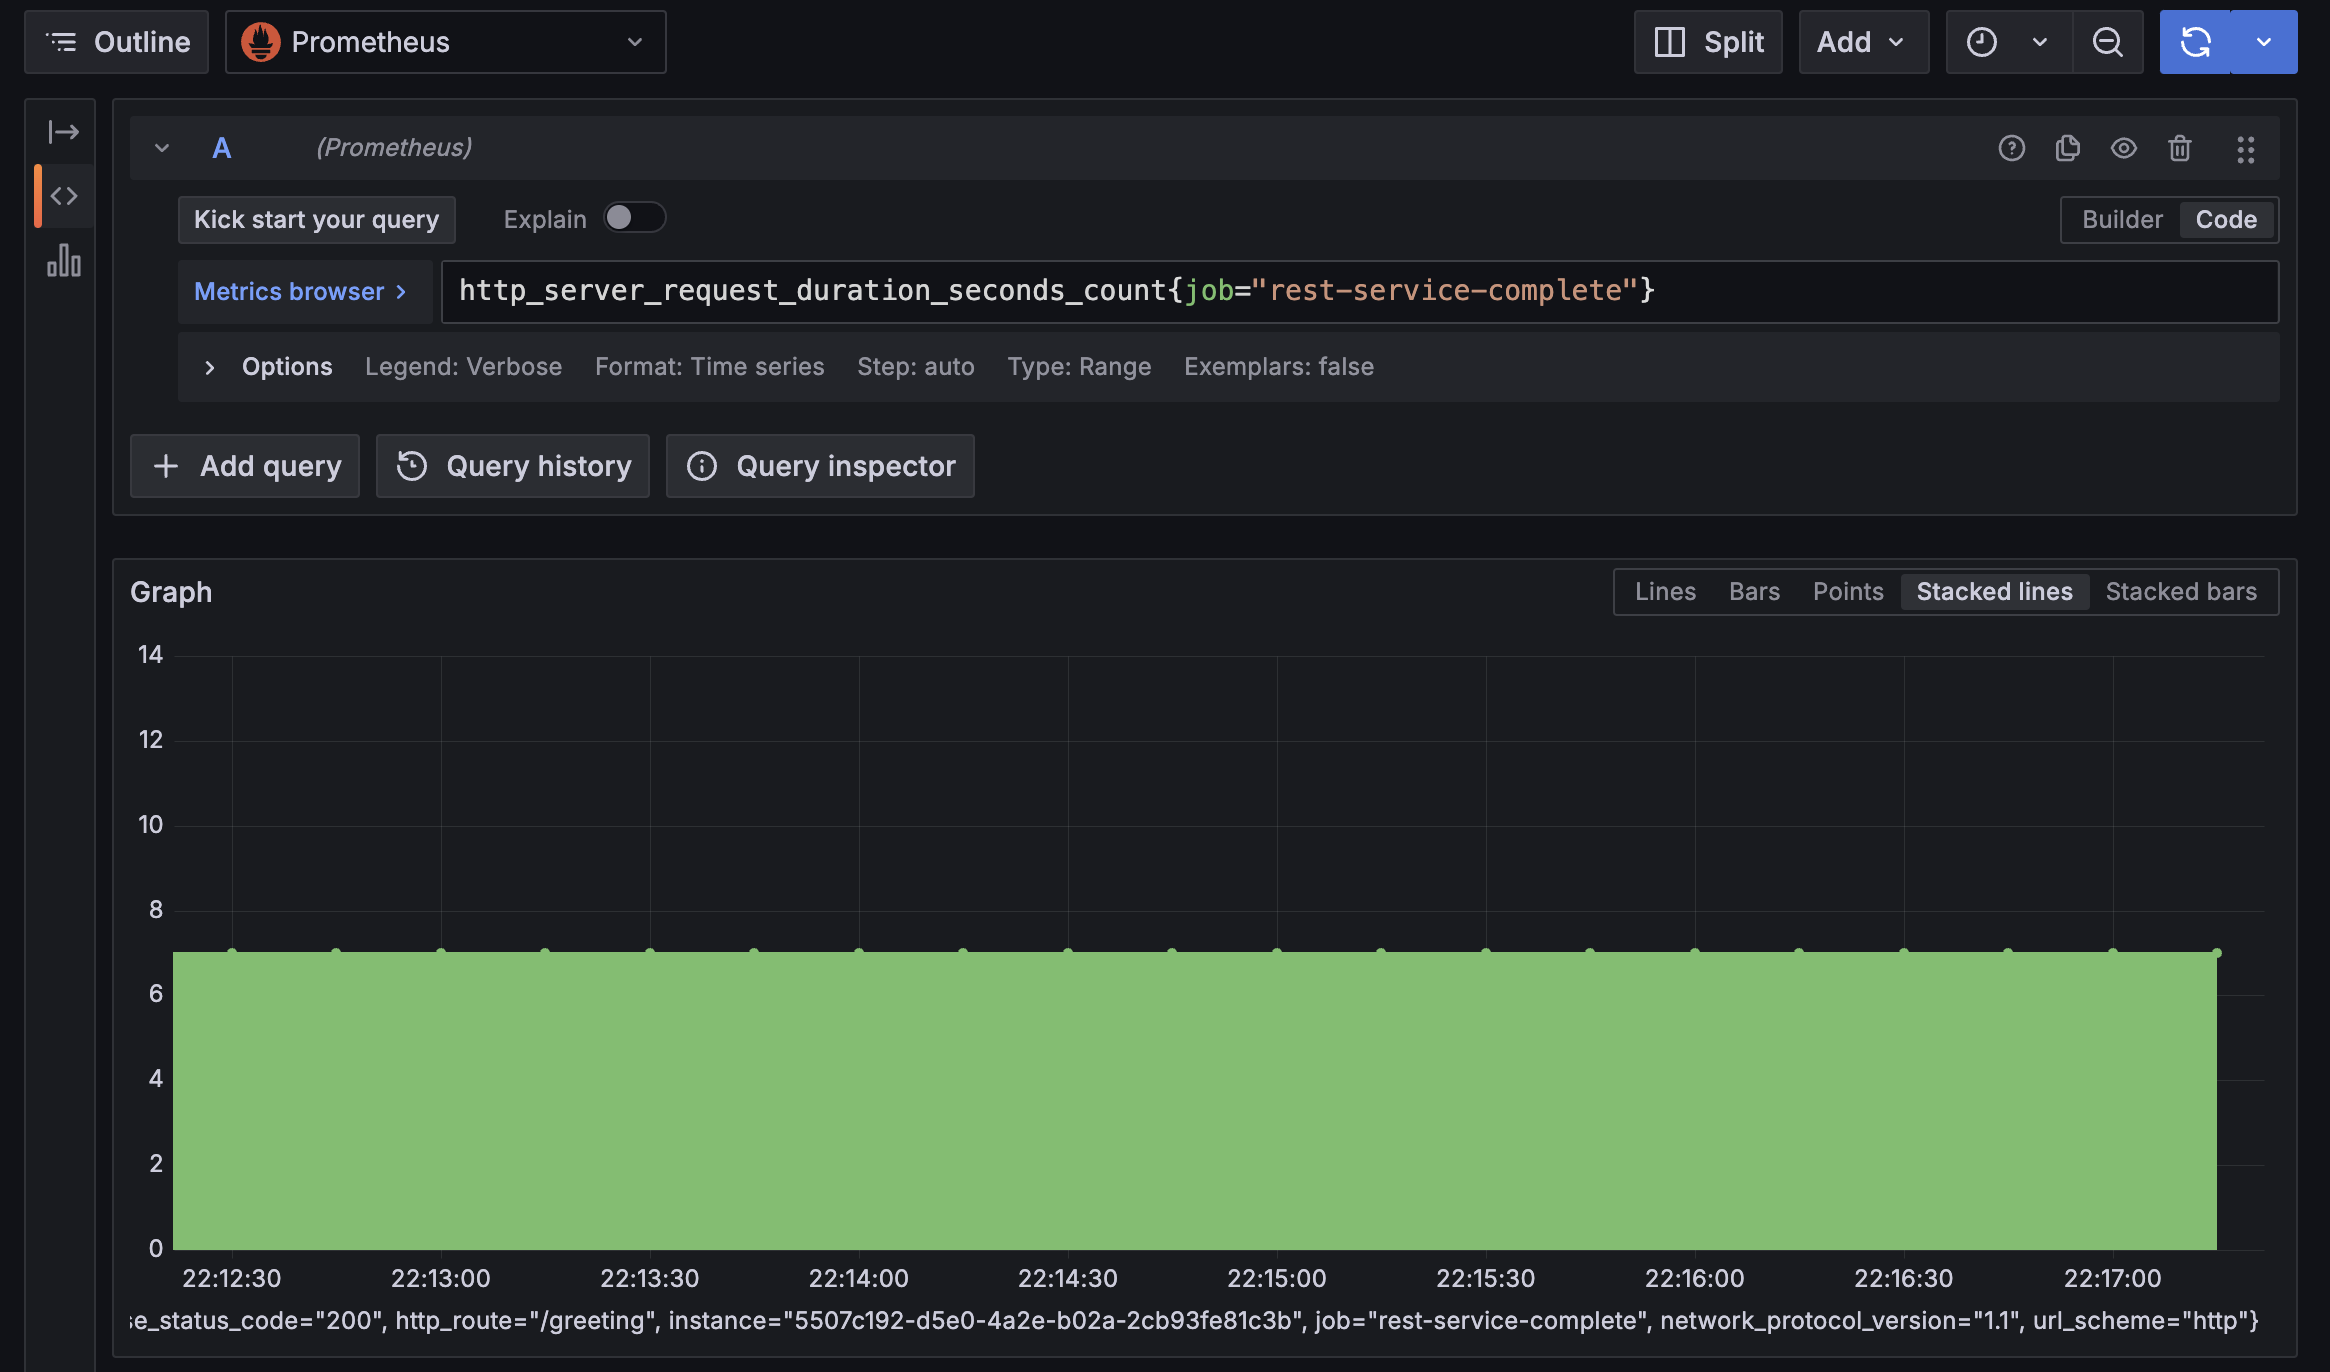Open Query history

513,466
